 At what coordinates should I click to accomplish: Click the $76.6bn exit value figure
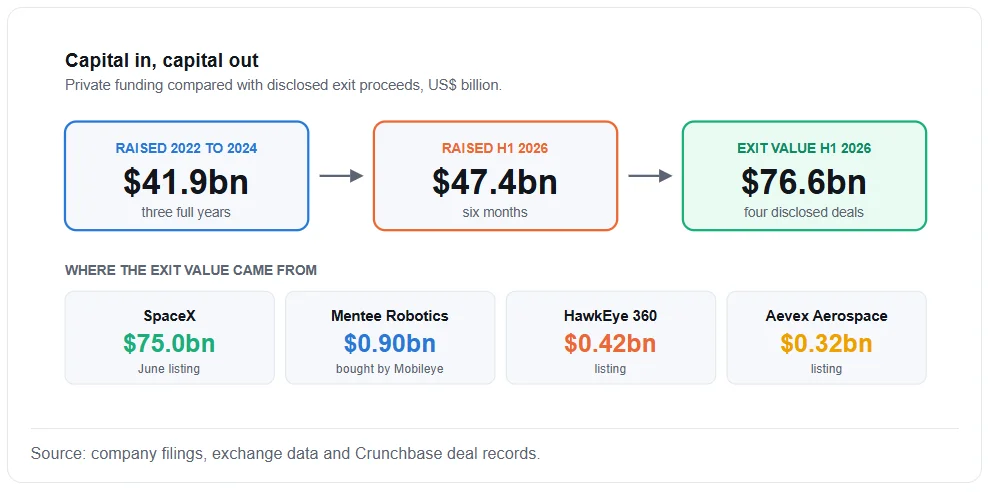tap(804, 181)
